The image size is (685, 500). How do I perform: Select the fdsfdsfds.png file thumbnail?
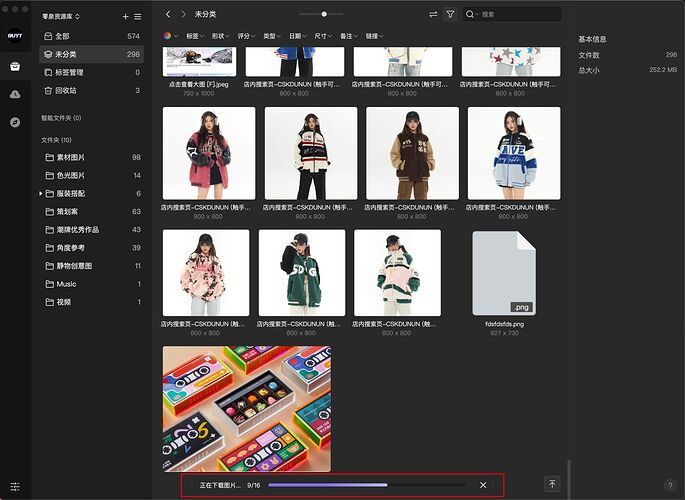point(504,273)
